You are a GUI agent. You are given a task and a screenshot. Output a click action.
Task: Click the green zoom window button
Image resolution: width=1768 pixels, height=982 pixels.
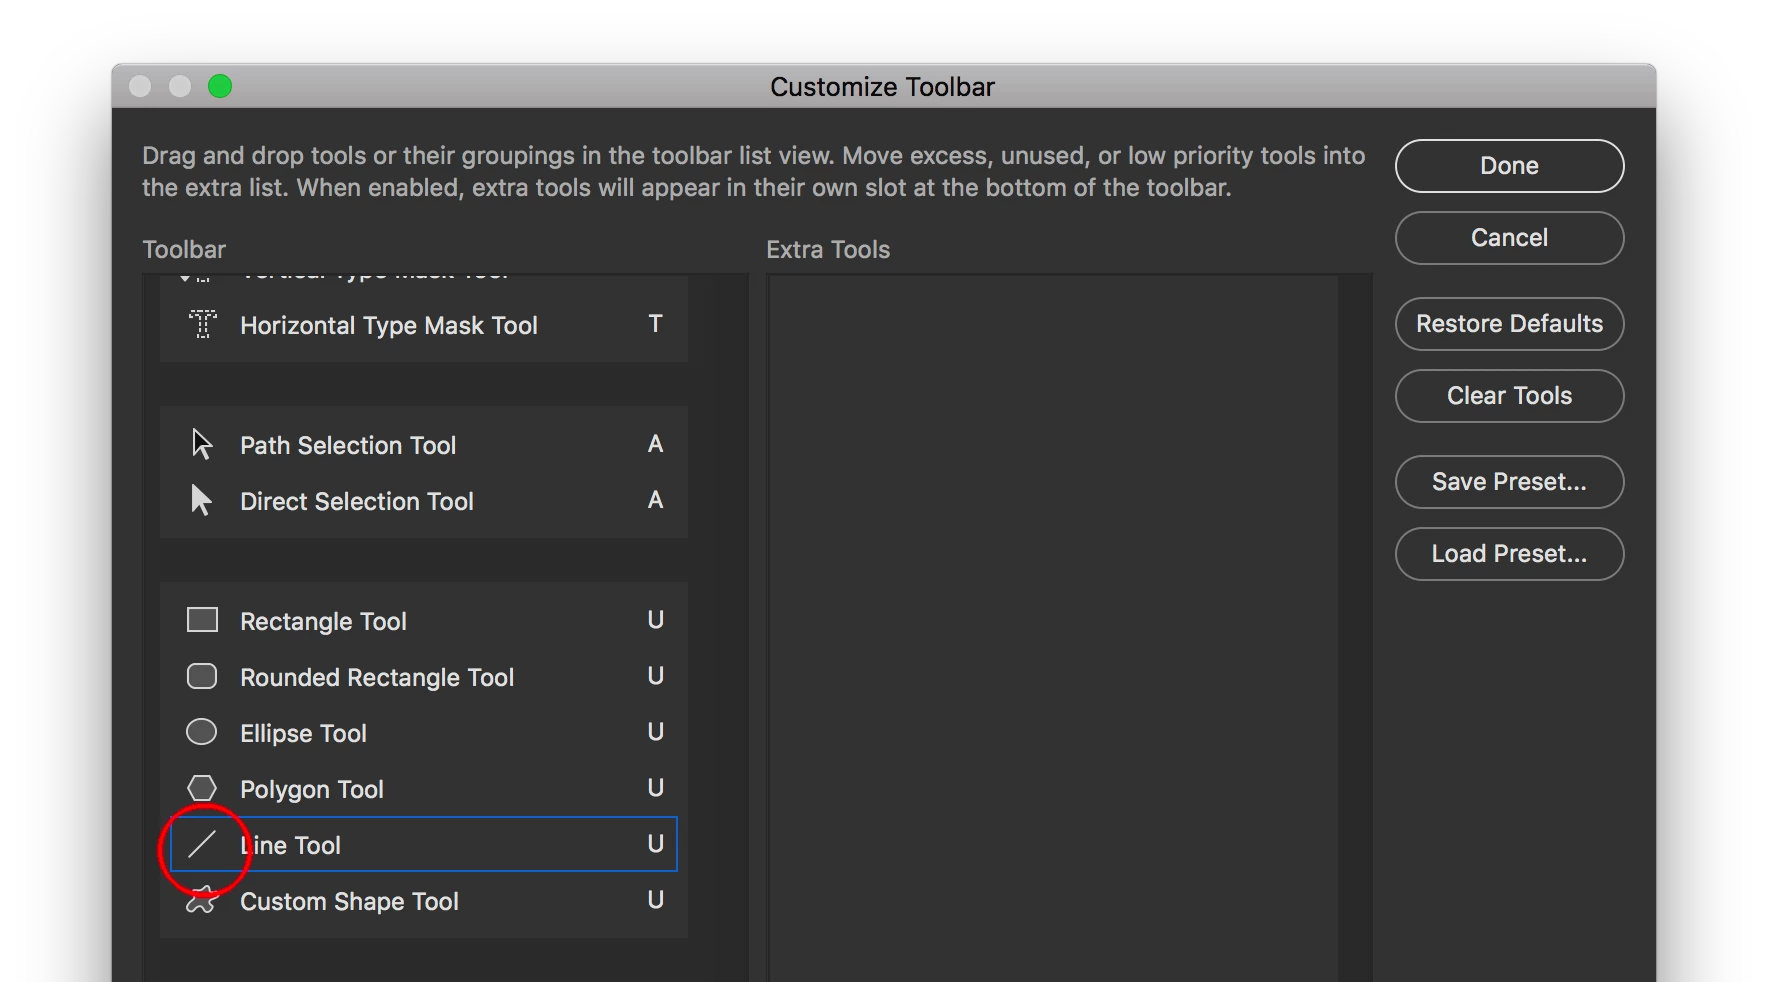tap(220, 87)
